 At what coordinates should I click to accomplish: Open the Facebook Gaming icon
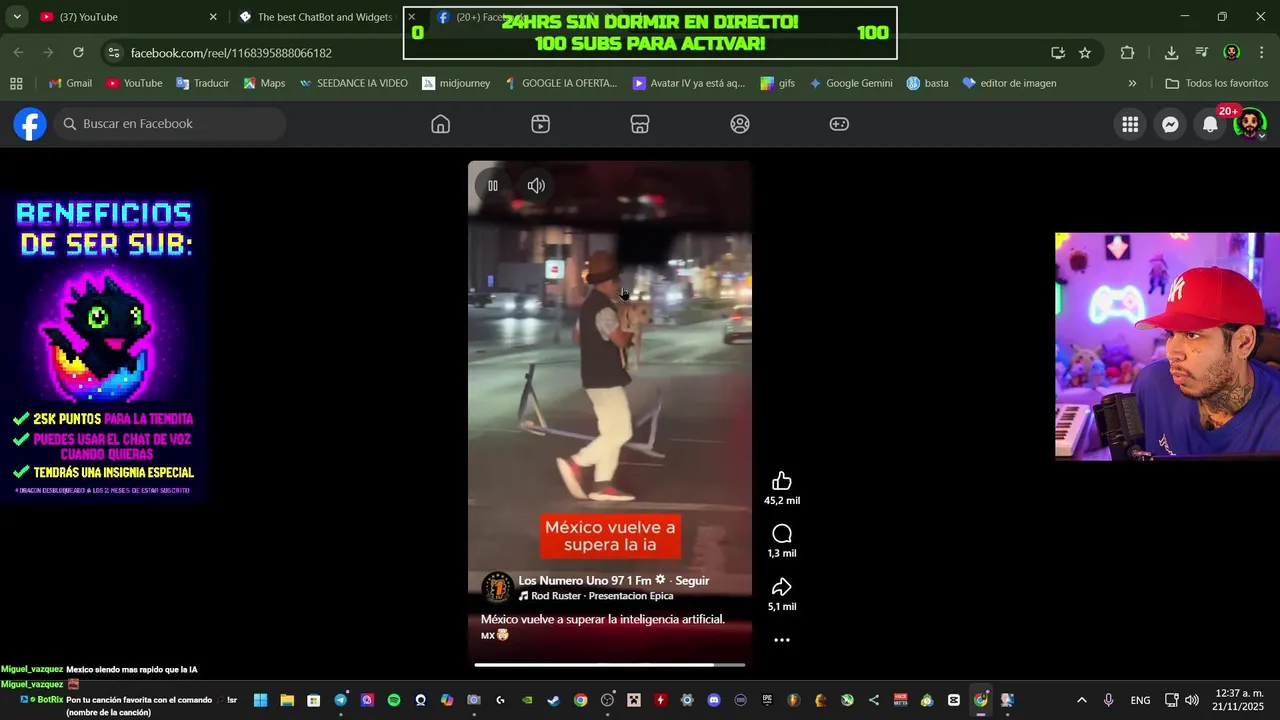(839, 124)
